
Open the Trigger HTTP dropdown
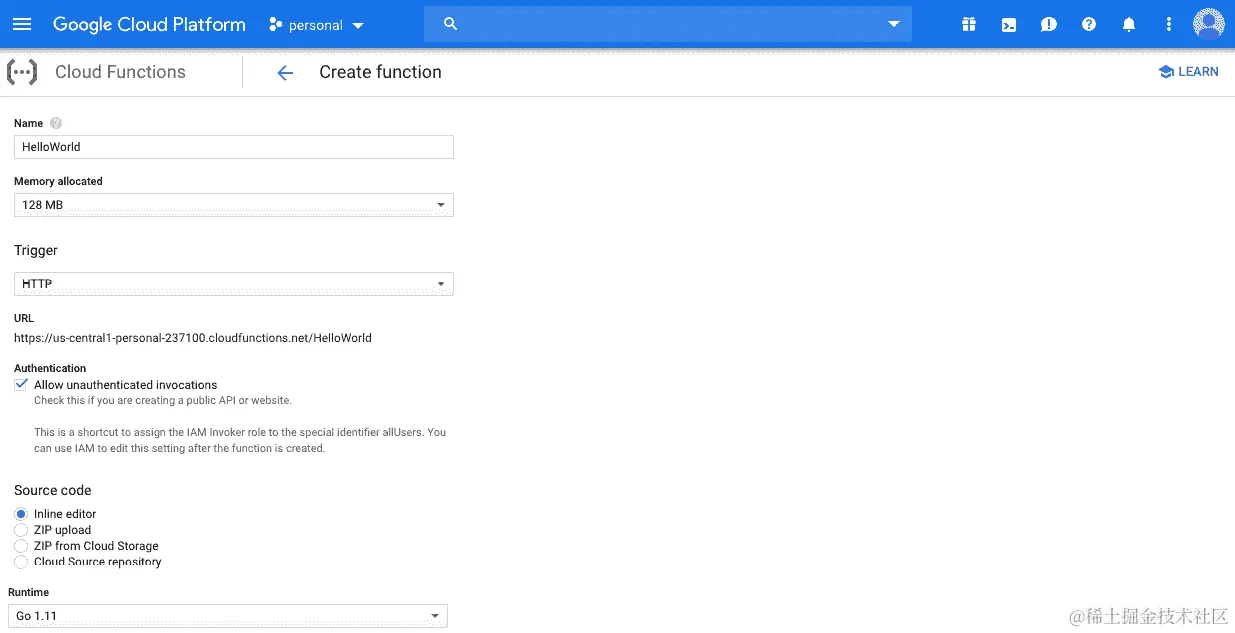[x=234, y=284]
